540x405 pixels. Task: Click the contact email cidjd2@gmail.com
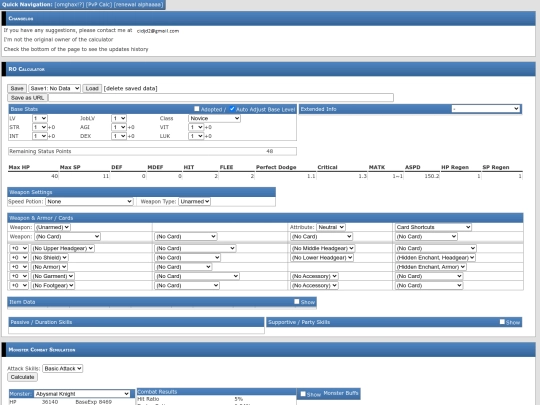(158, 31)
